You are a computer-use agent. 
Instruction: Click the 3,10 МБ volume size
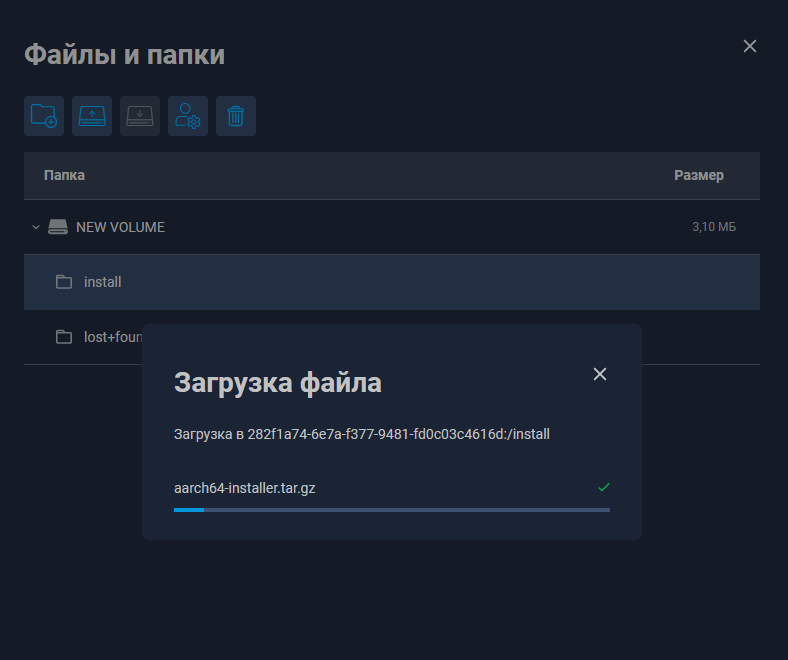click(713, 227)
